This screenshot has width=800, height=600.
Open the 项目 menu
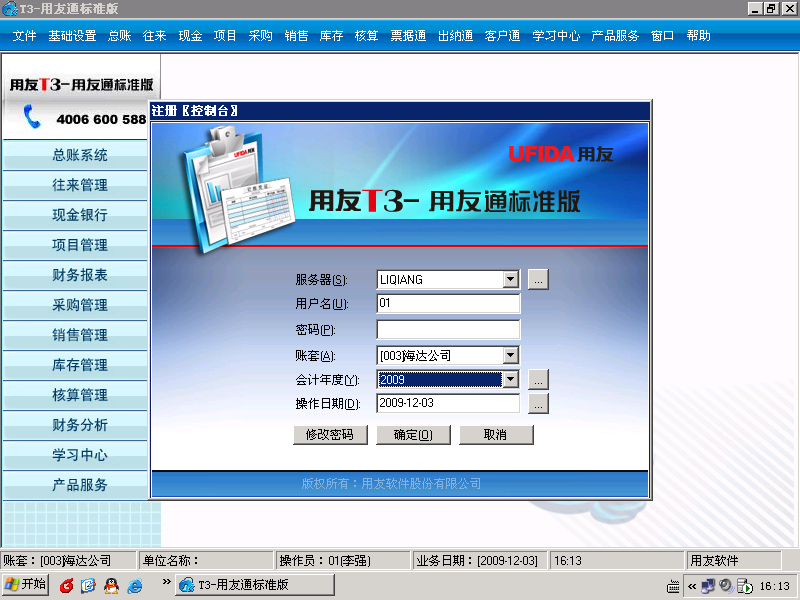(225, 36)
